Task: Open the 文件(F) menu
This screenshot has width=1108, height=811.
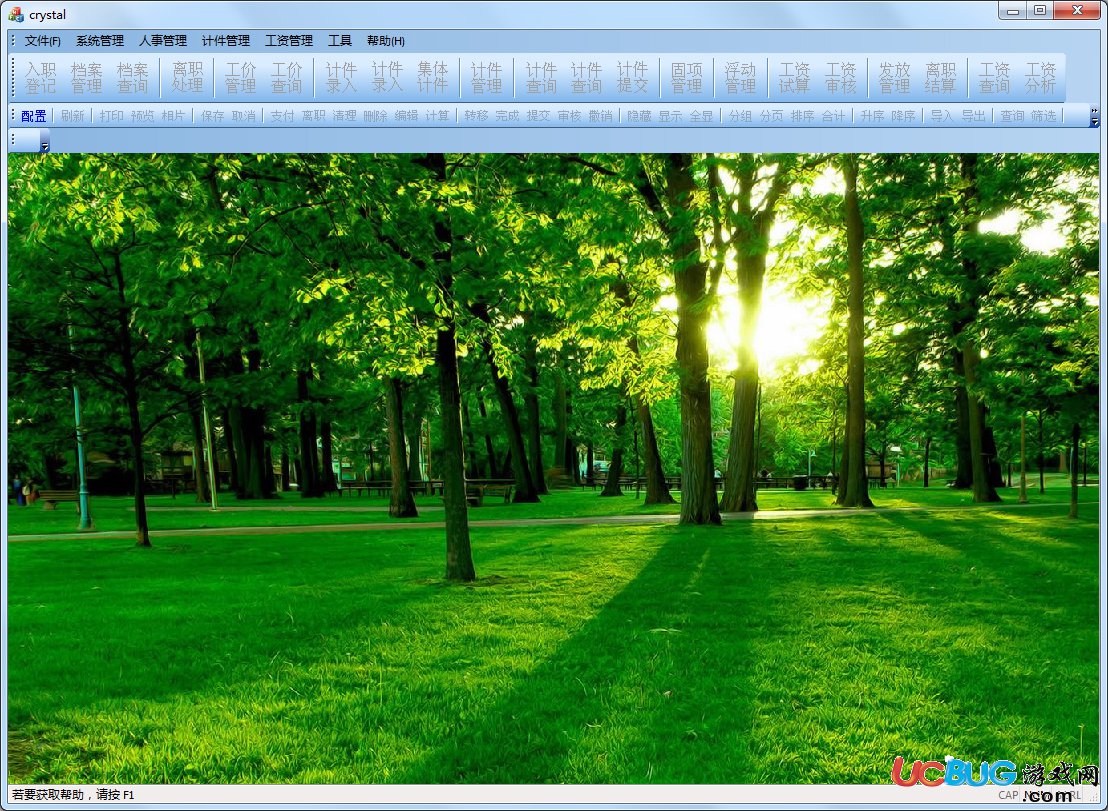Action: tap(42, 41)
